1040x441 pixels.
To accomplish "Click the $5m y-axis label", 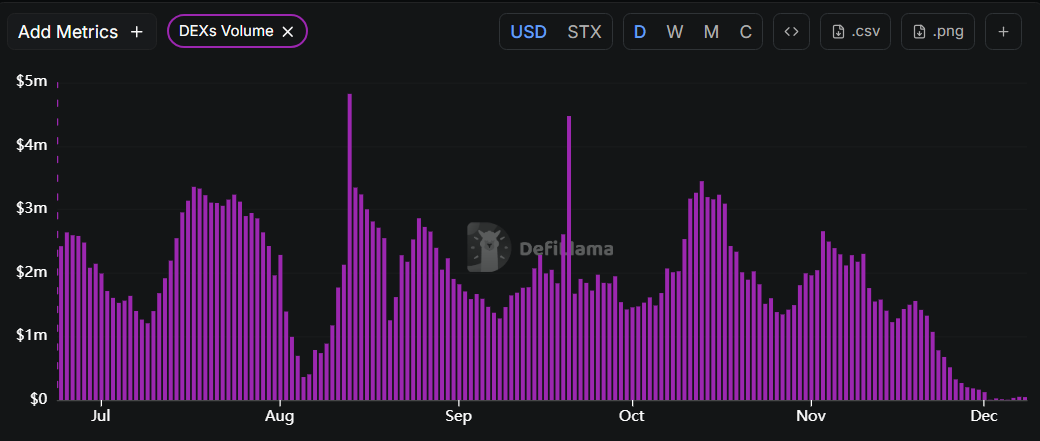I will coord(32,82).
